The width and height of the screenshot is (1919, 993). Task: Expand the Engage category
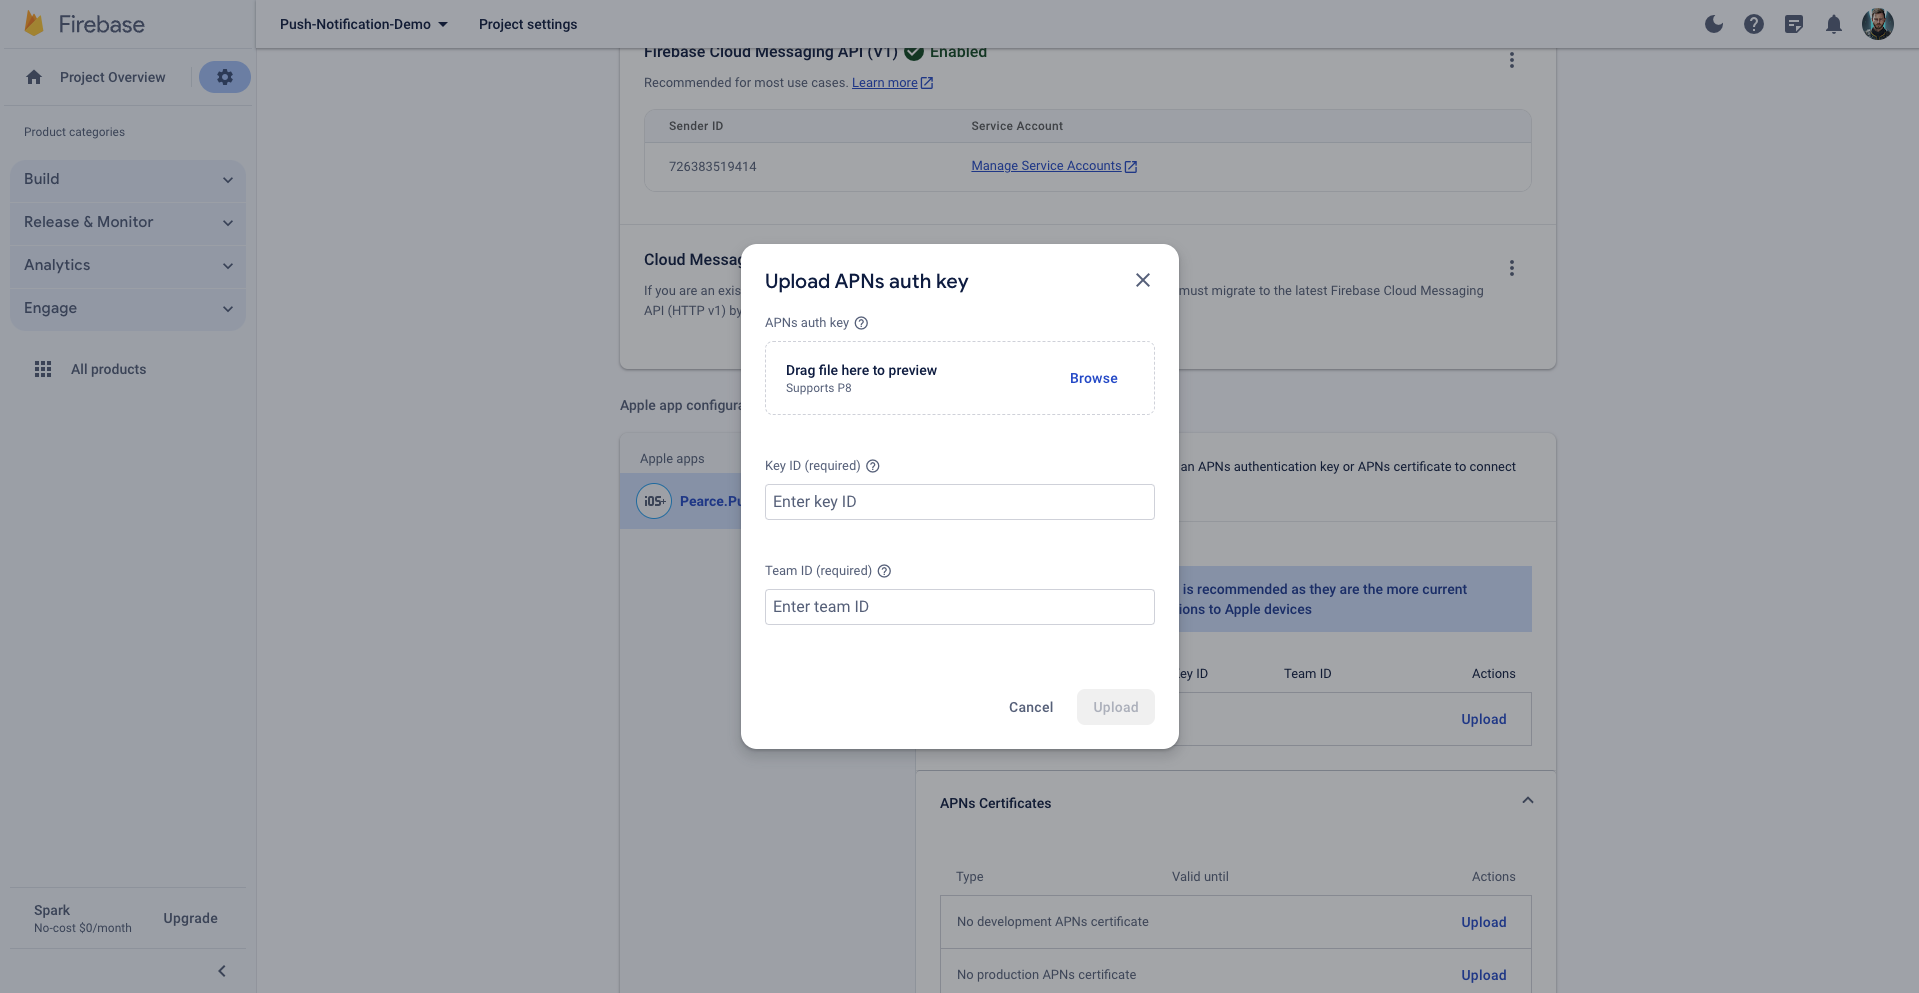tap(128, 308)
